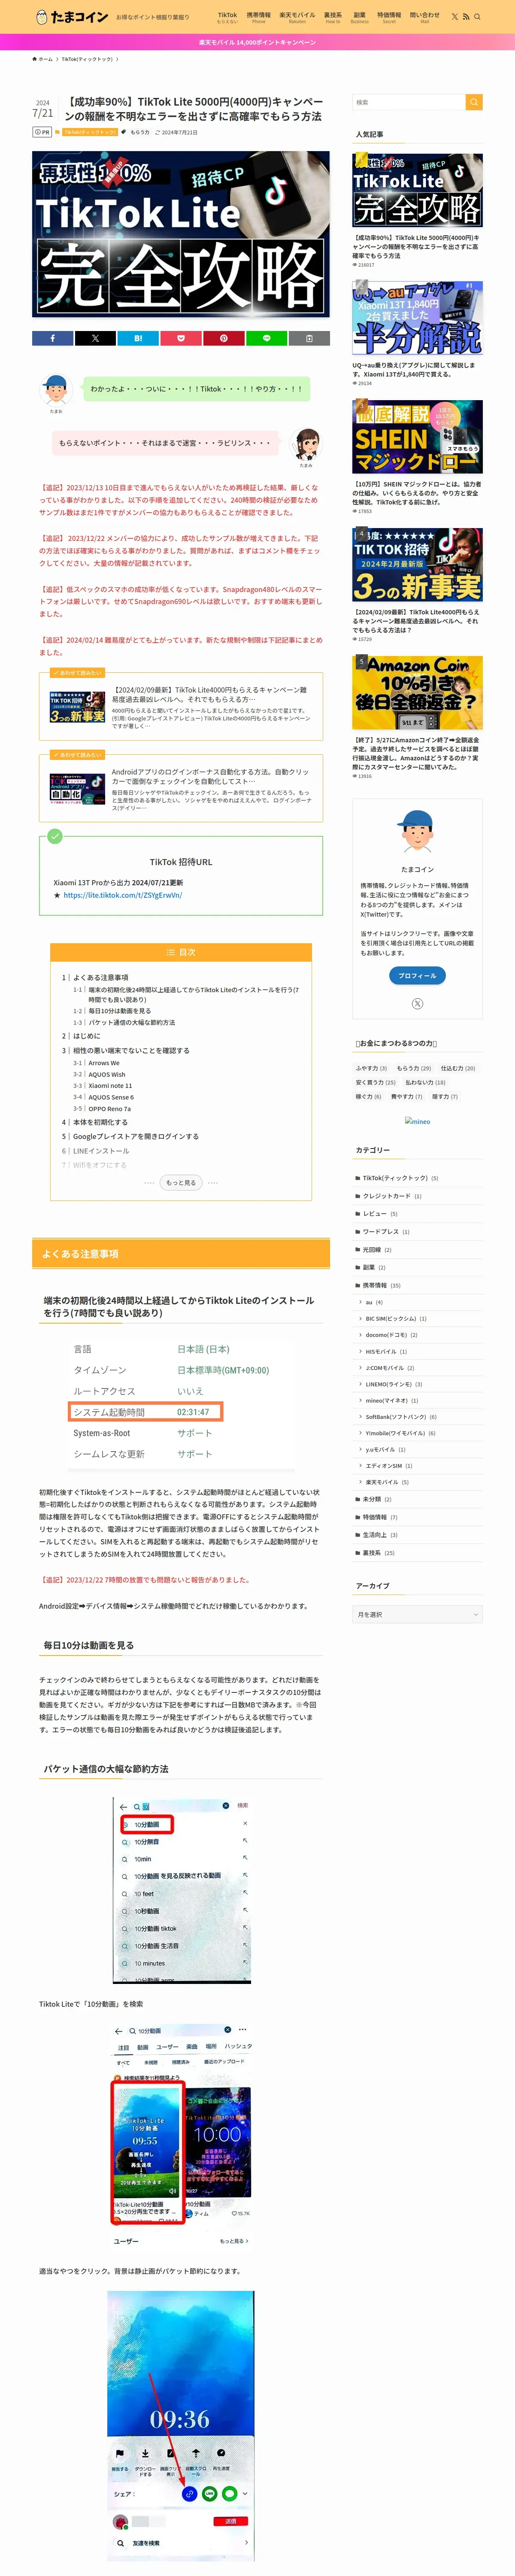Image resolution: width=515 pixels, height=2576 pixels.
Task: Click the blue プロフィール button
Action: click(x=417, y=975)
